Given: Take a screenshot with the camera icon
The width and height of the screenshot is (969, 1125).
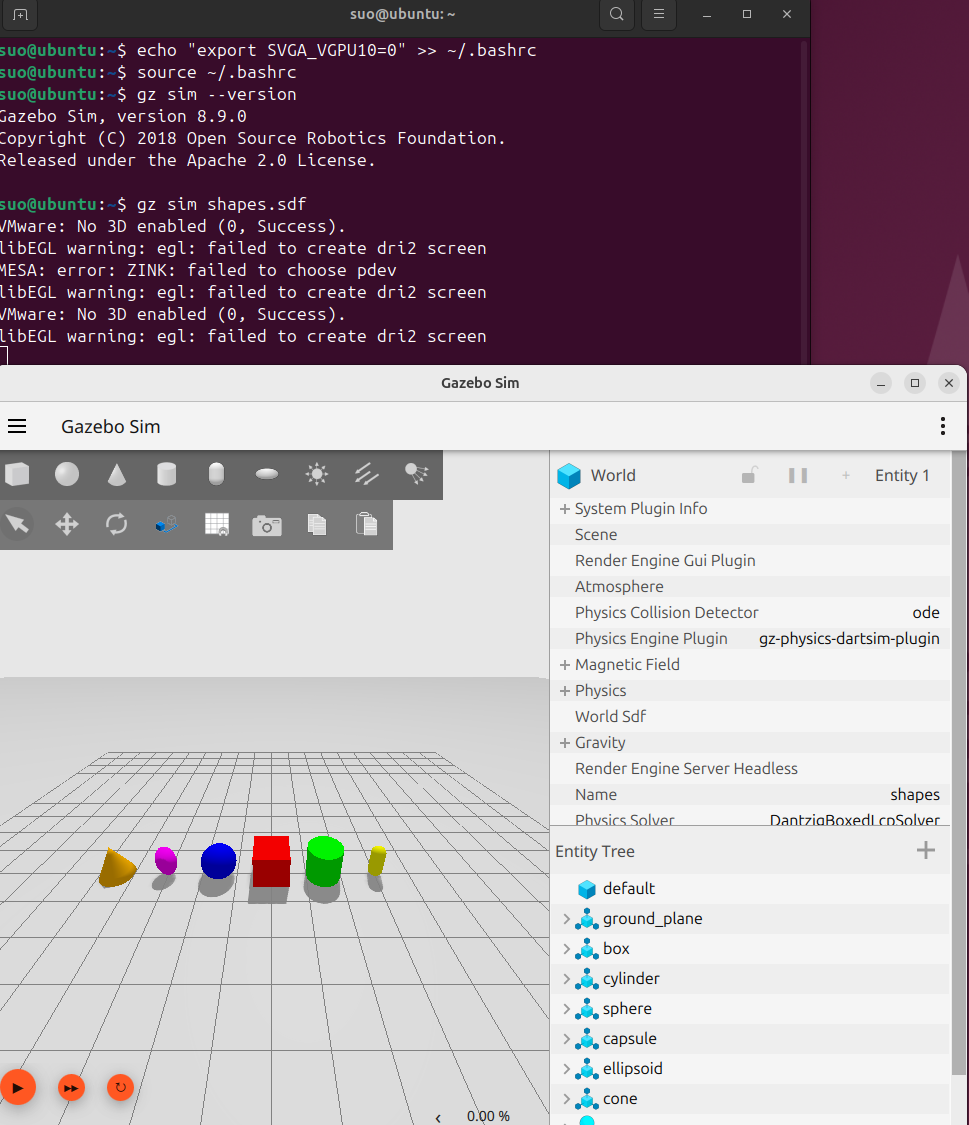Looking at the screenshot, I should click(266, 525).
